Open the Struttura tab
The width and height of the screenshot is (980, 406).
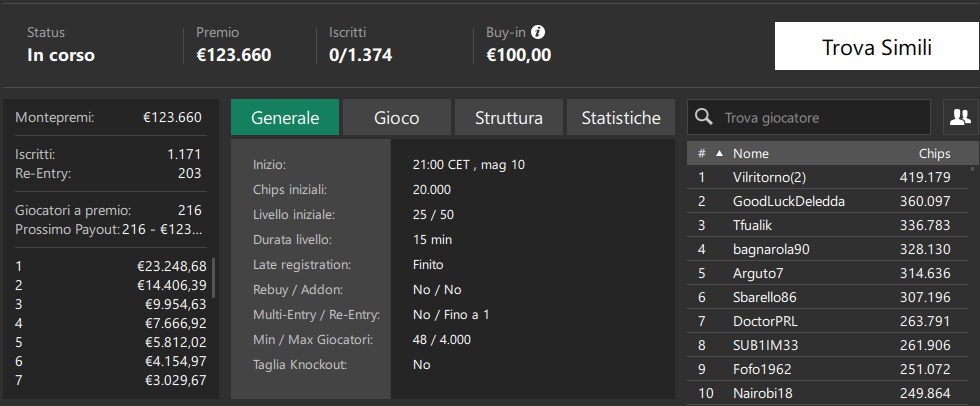(509, 117)
